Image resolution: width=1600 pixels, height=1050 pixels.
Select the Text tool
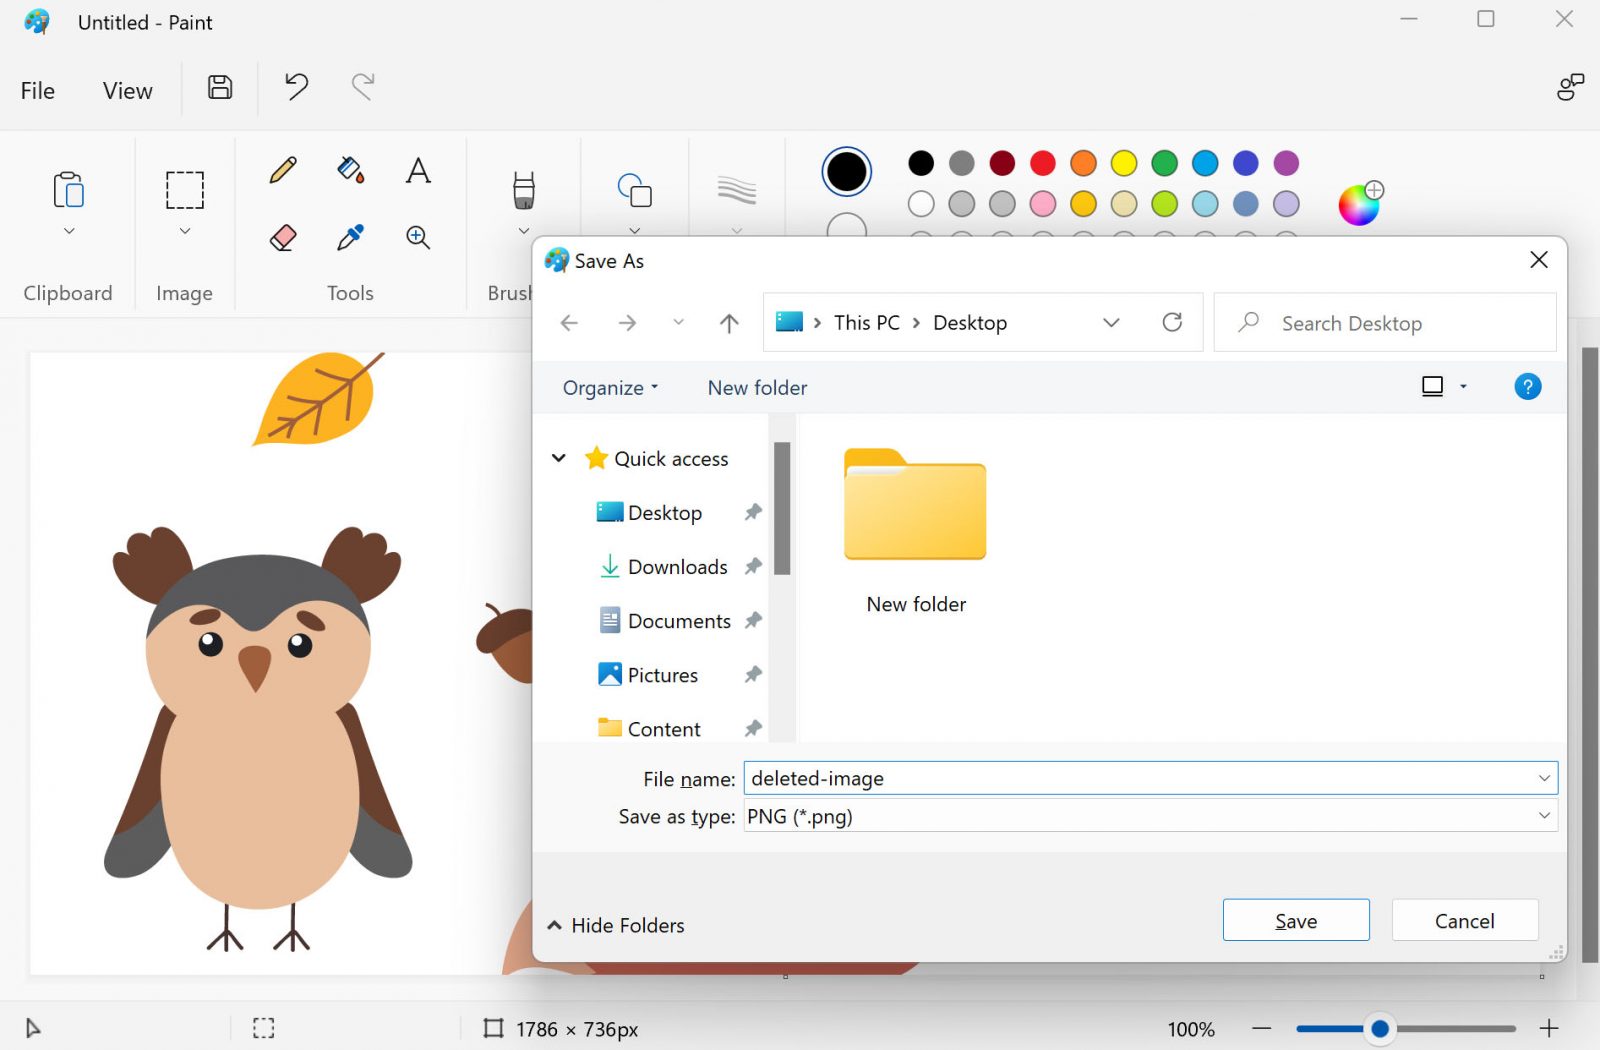tap(418, 171)
